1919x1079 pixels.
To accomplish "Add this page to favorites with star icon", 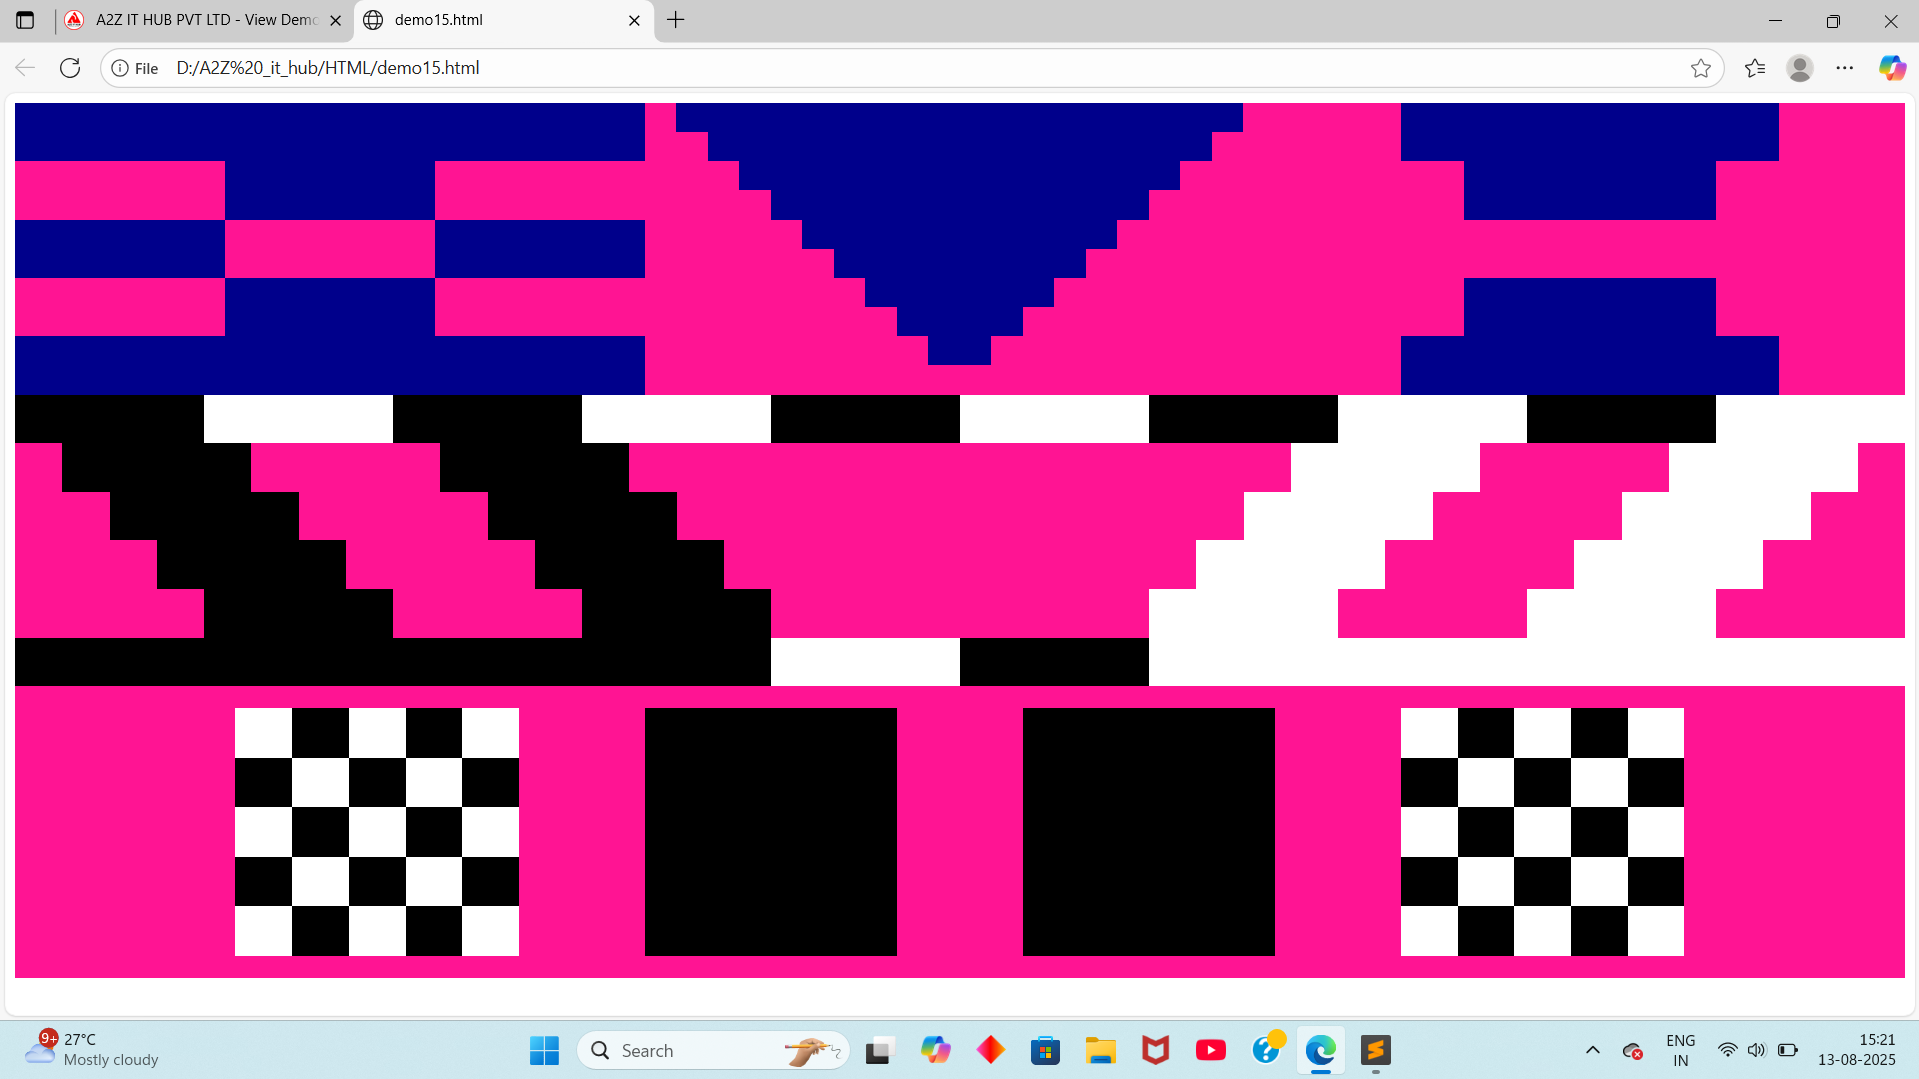I will 1700,68.
